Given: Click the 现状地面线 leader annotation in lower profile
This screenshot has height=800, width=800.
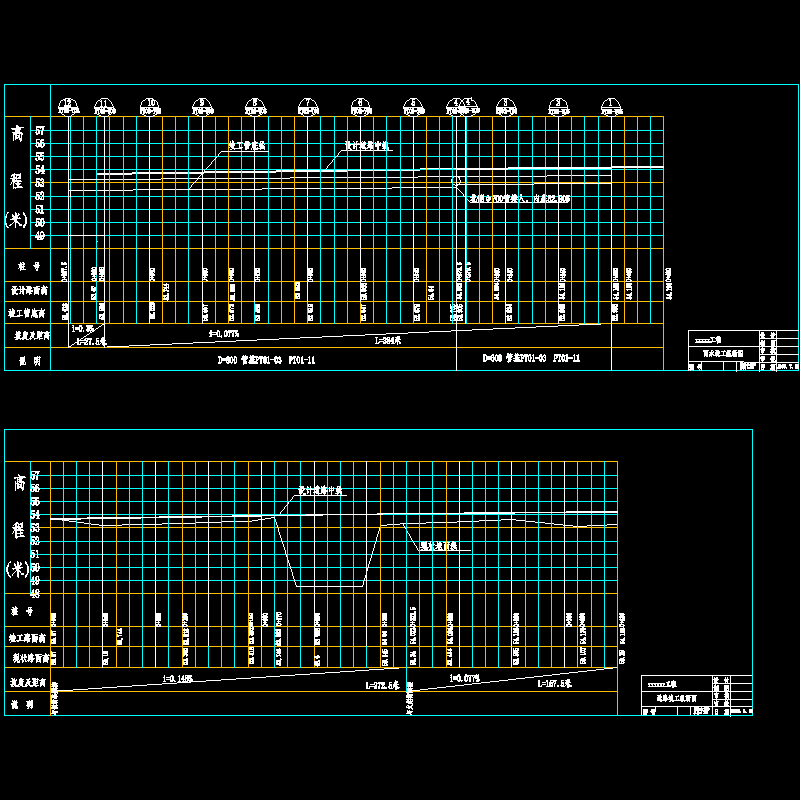Looking at the screenshot, I should pos(439,548).
